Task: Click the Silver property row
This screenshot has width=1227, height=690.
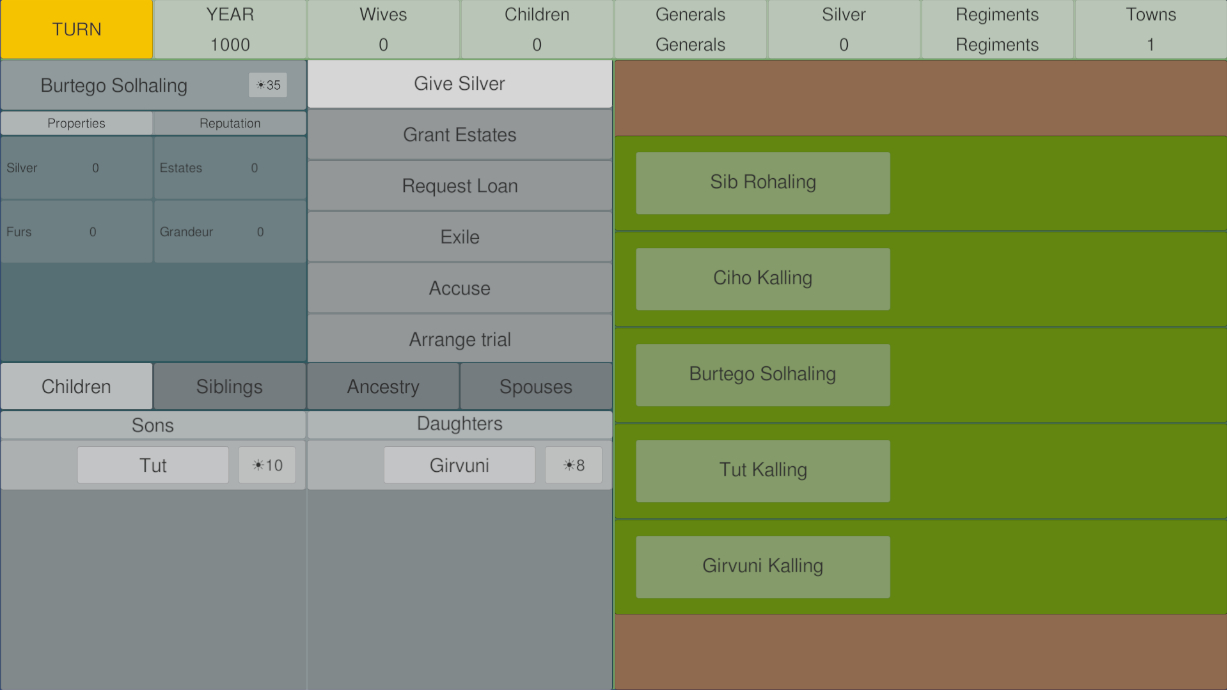Action: tap(77, 168)
